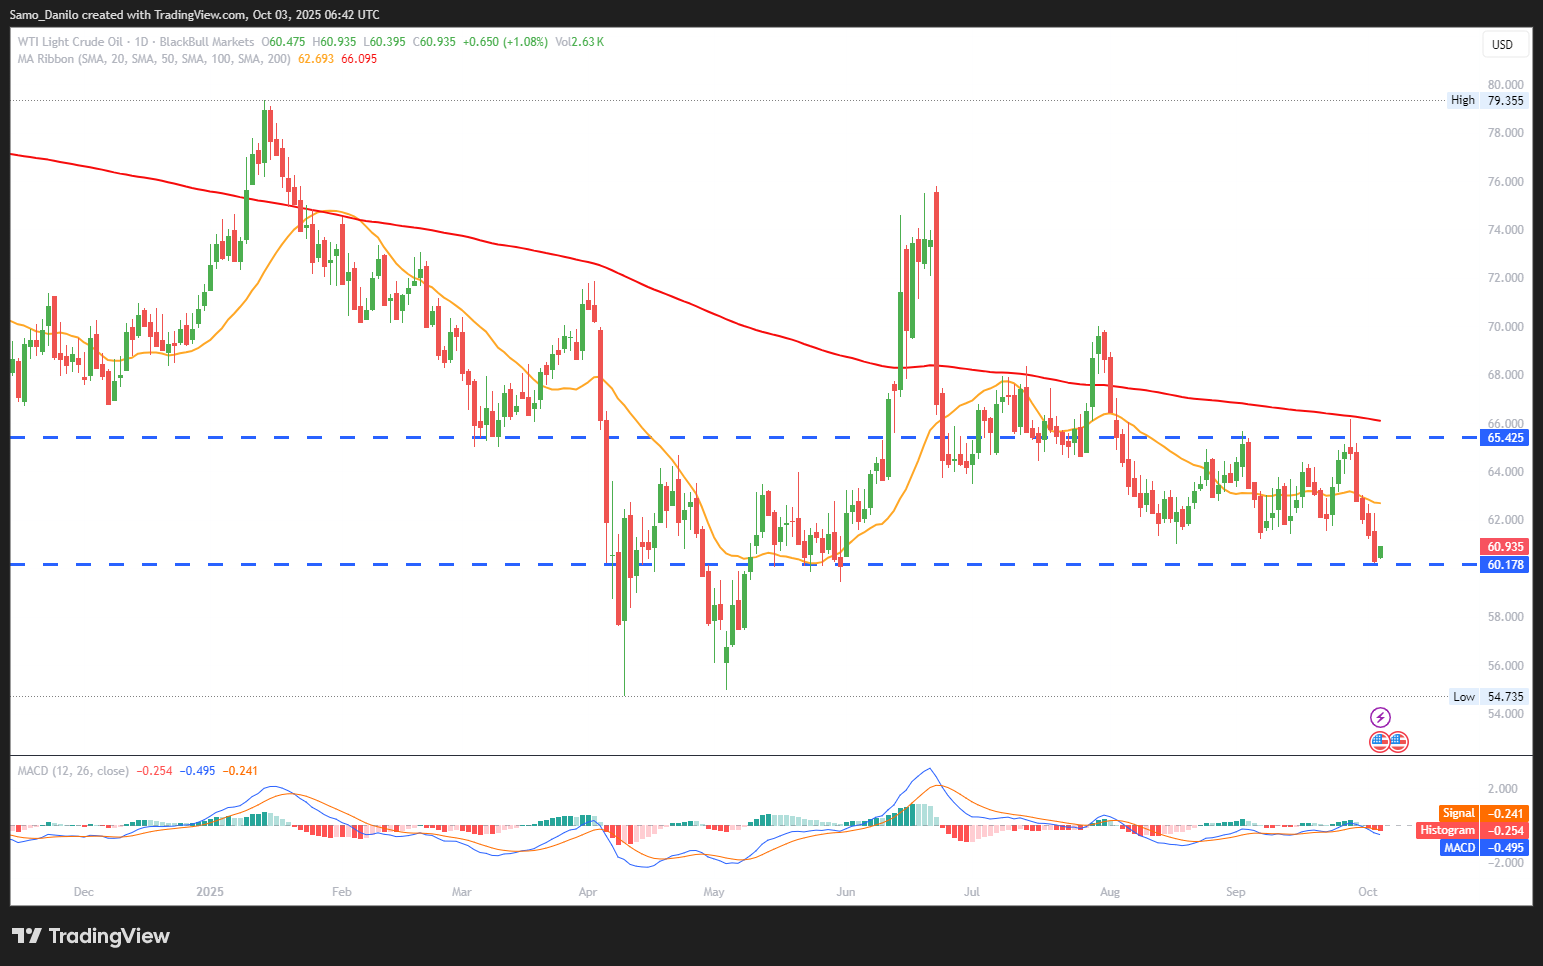This screenshot has width=1543, height=966.
Task: Open the USD currency selector
Action: coord(1502,45)
